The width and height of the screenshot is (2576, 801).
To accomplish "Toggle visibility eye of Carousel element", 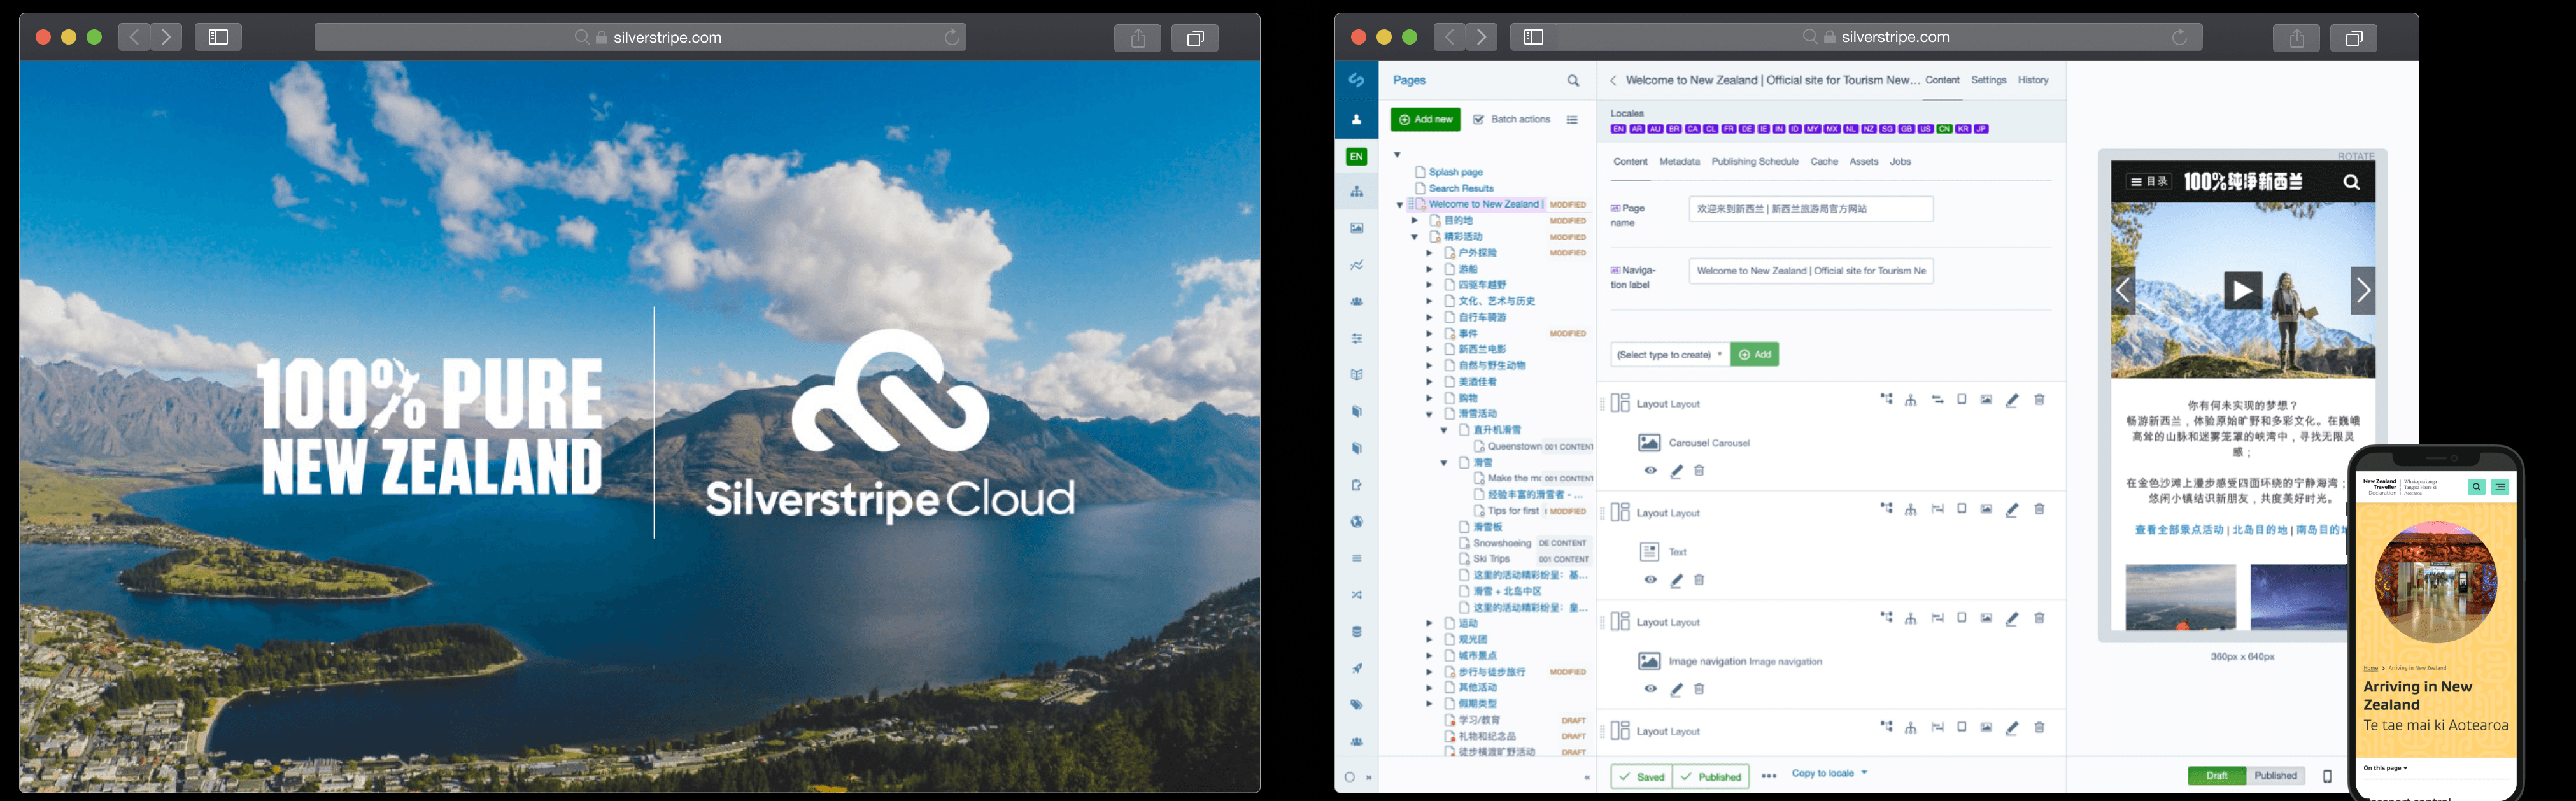I will pos(1650,471).
